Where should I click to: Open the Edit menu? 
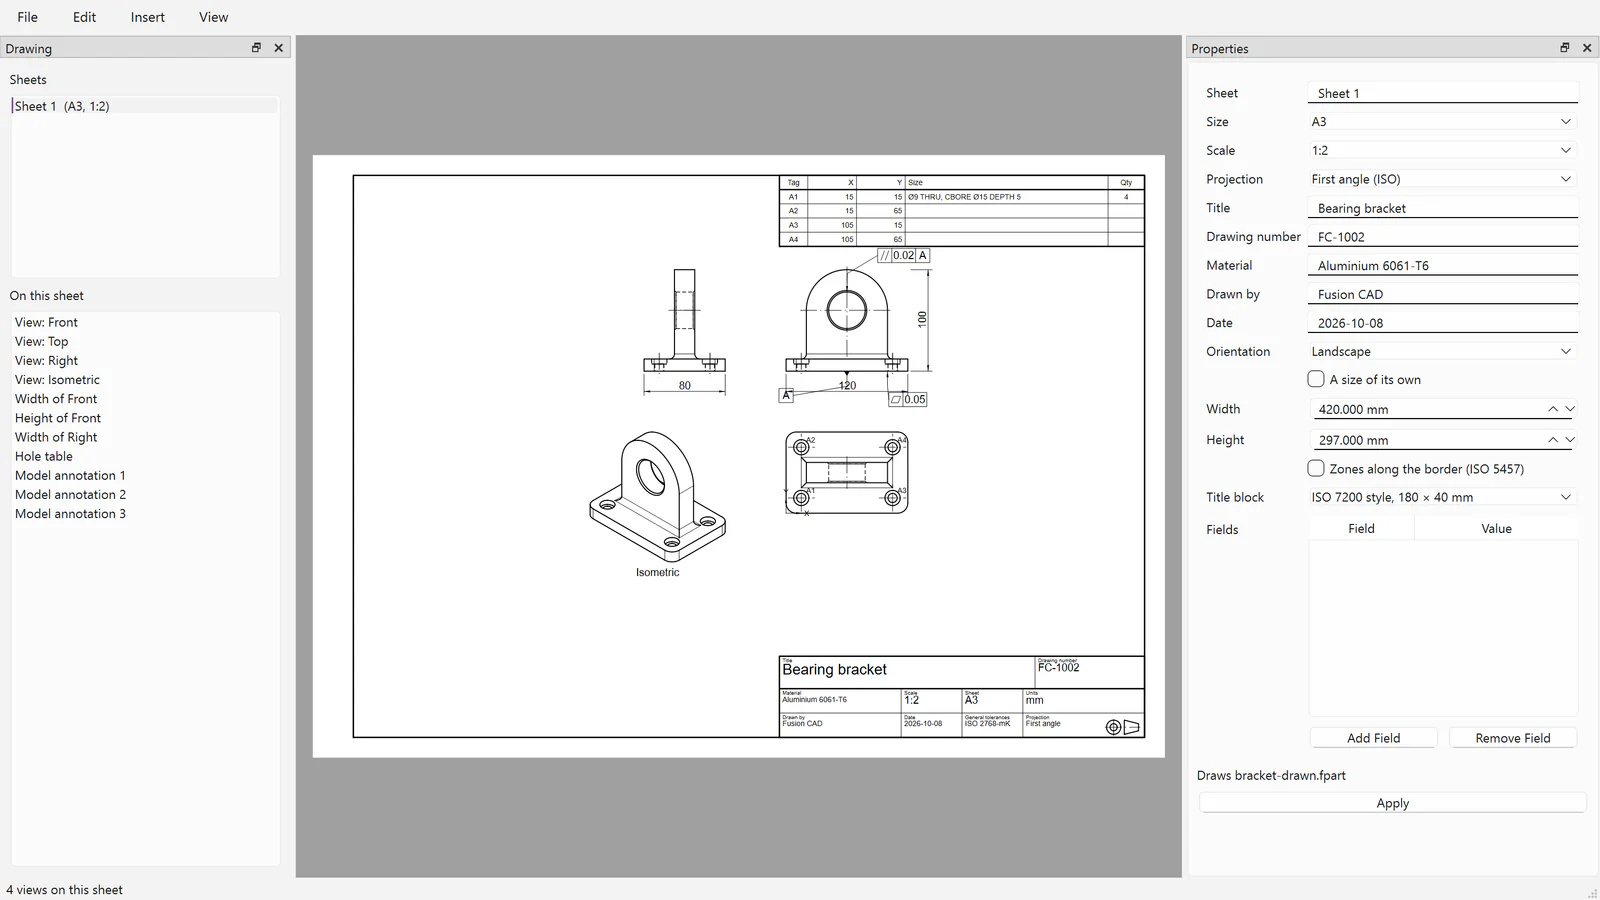click(x=85, y=17)
